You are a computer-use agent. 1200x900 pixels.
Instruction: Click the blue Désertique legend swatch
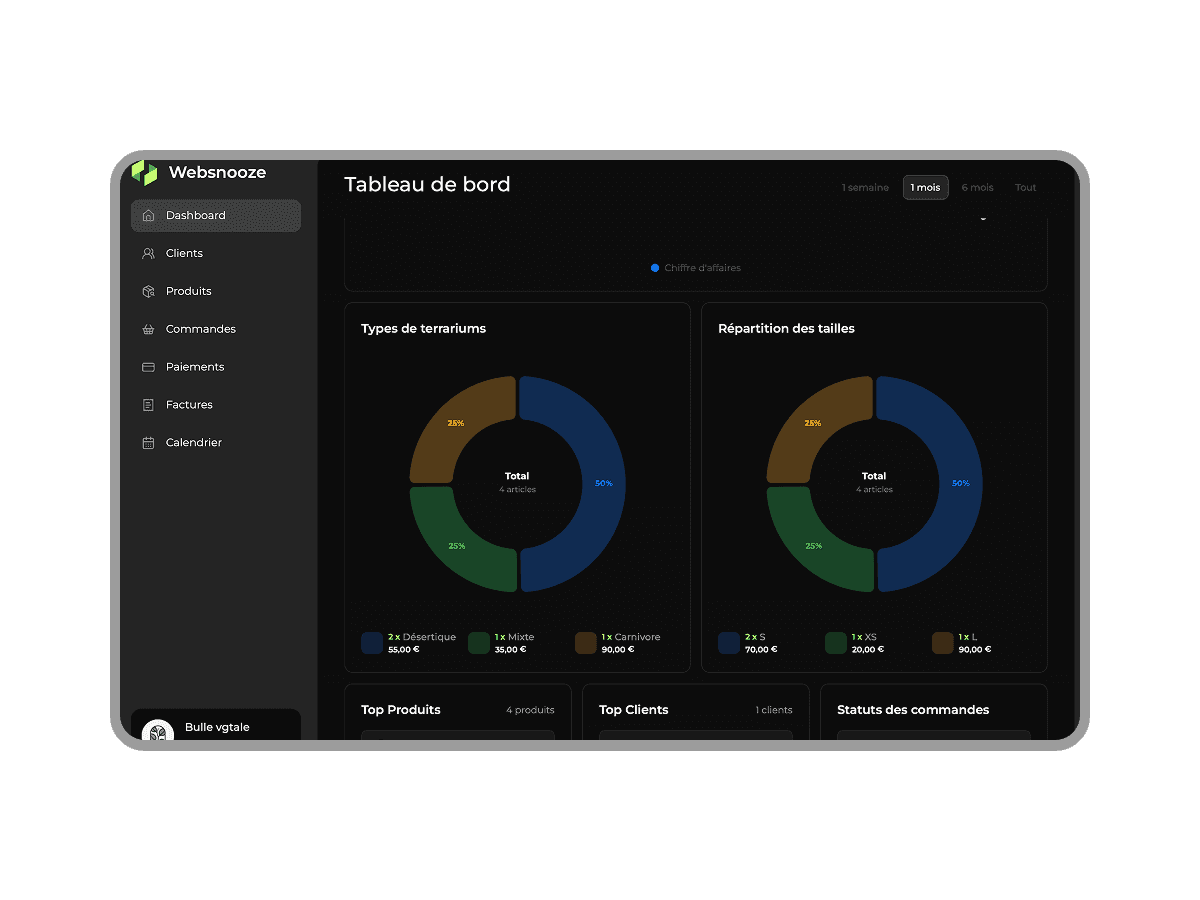[372, 643]
